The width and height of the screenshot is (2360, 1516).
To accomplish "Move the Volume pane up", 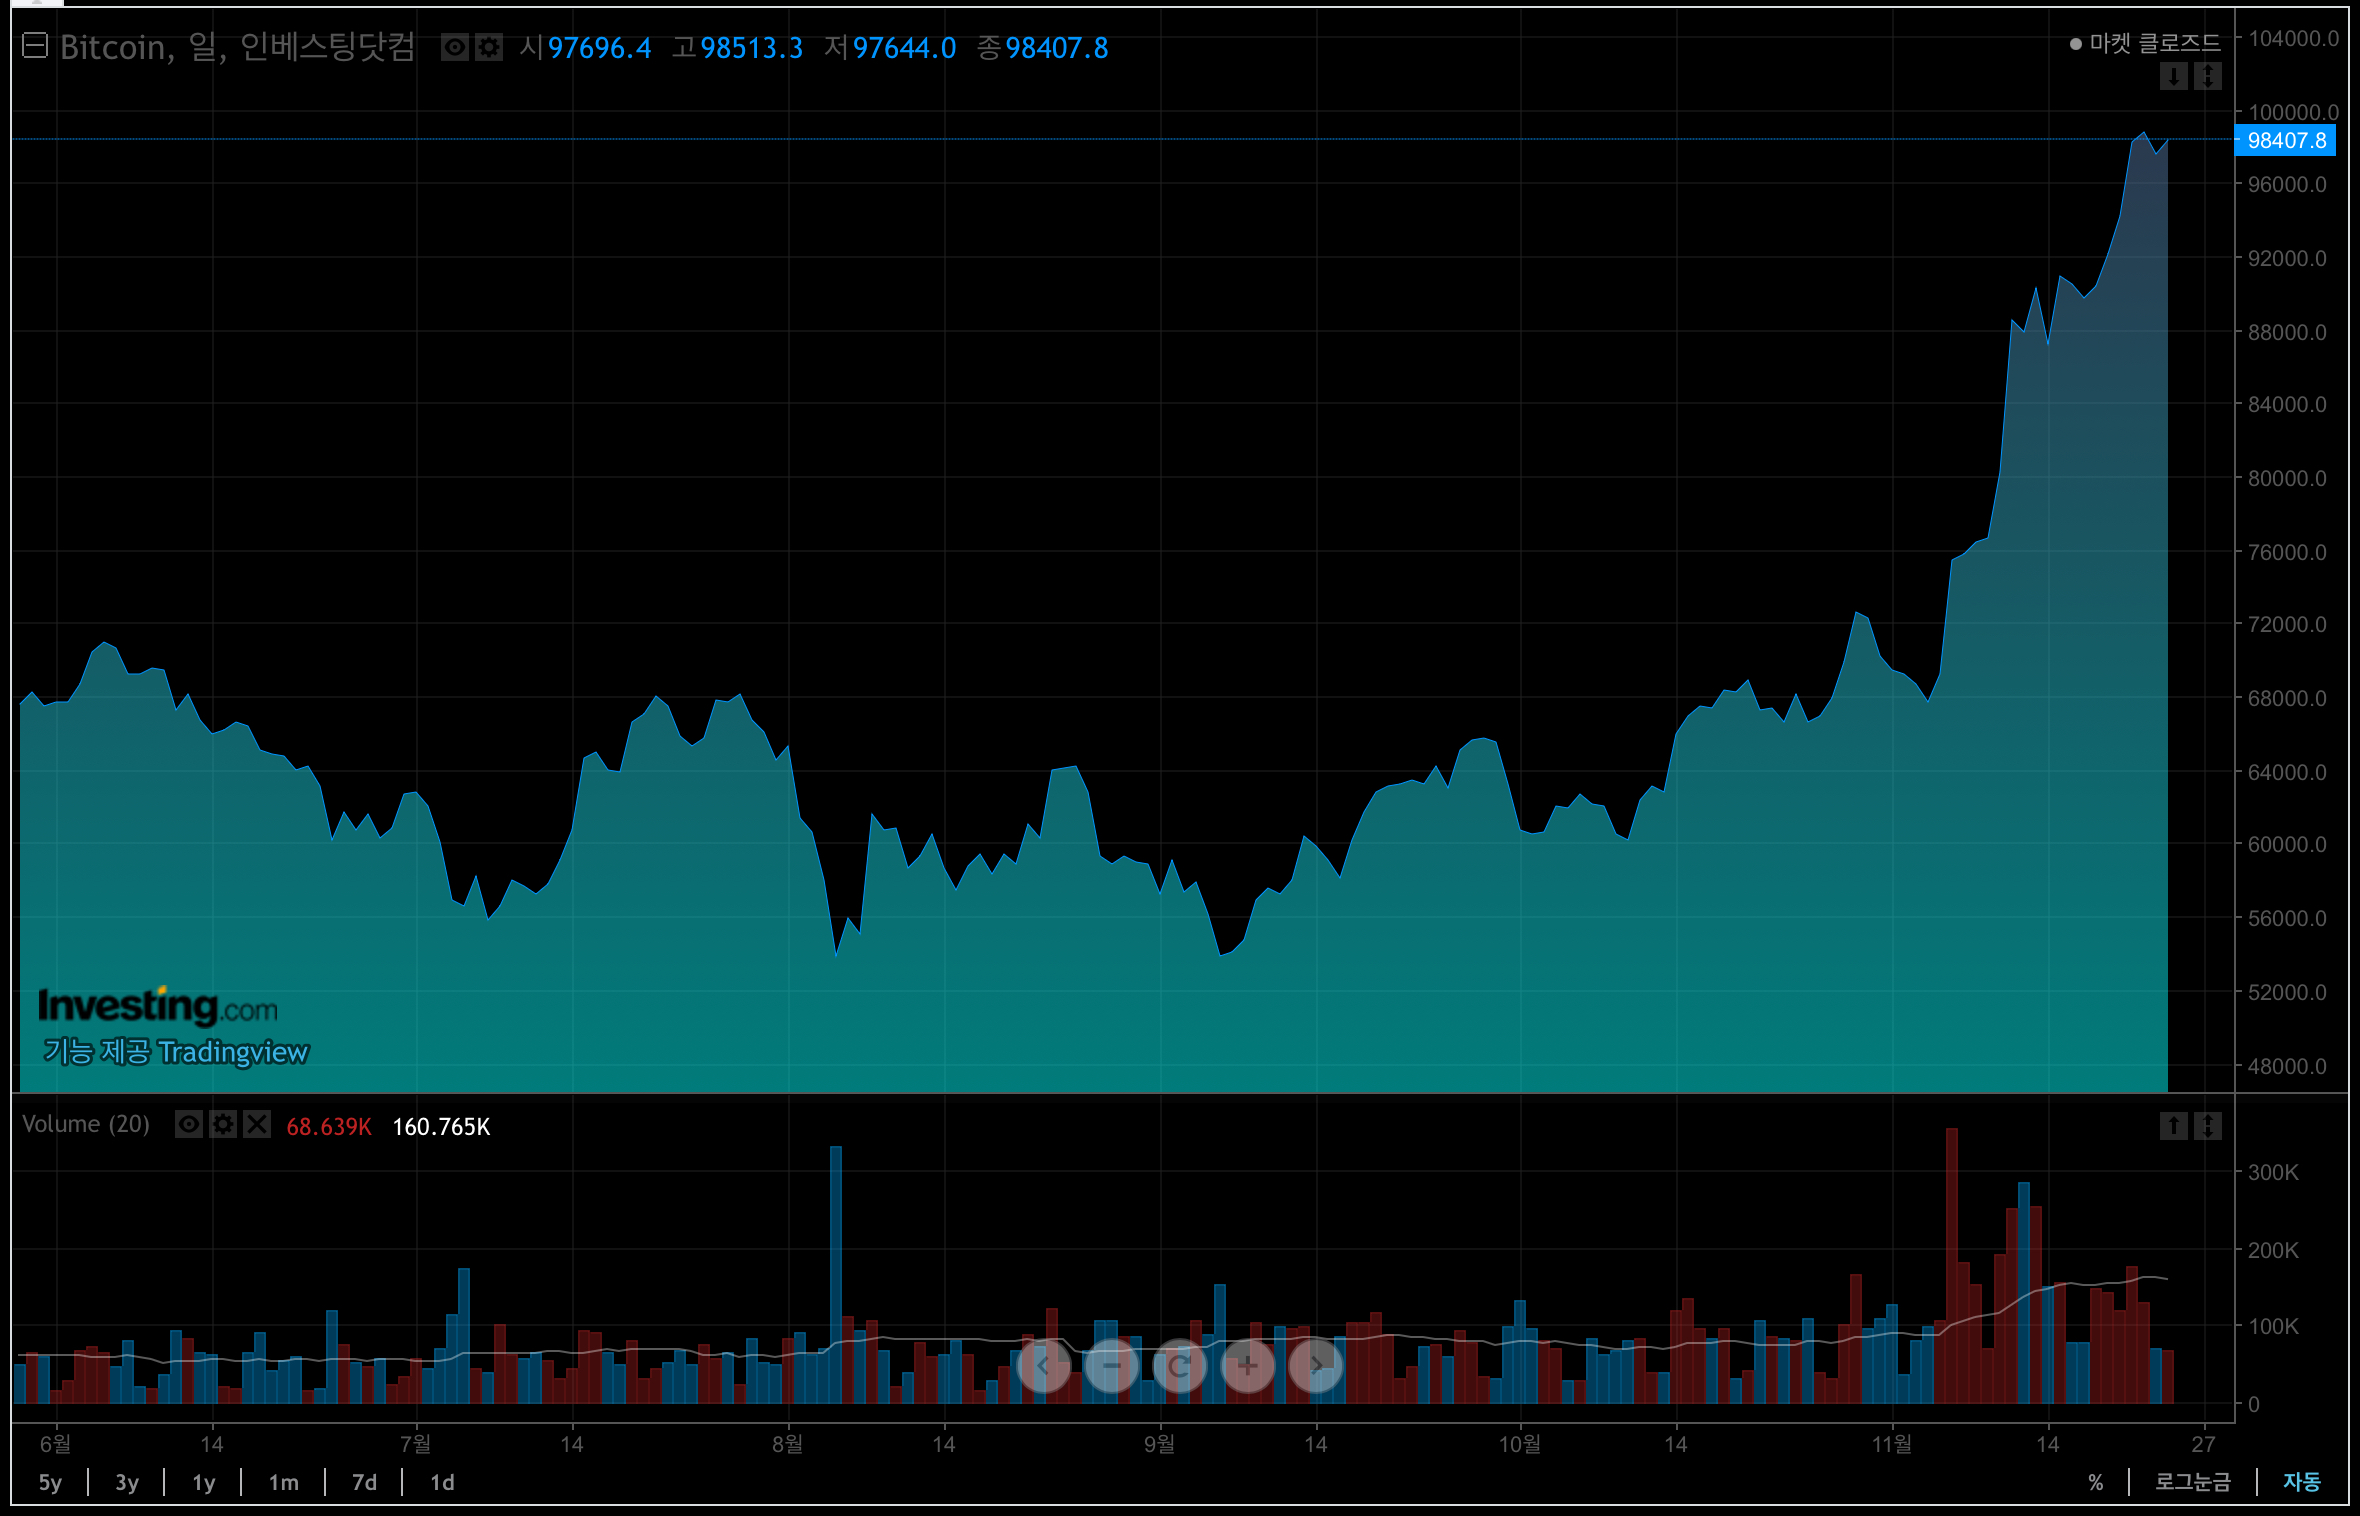I will (x=2173, y=1126).
